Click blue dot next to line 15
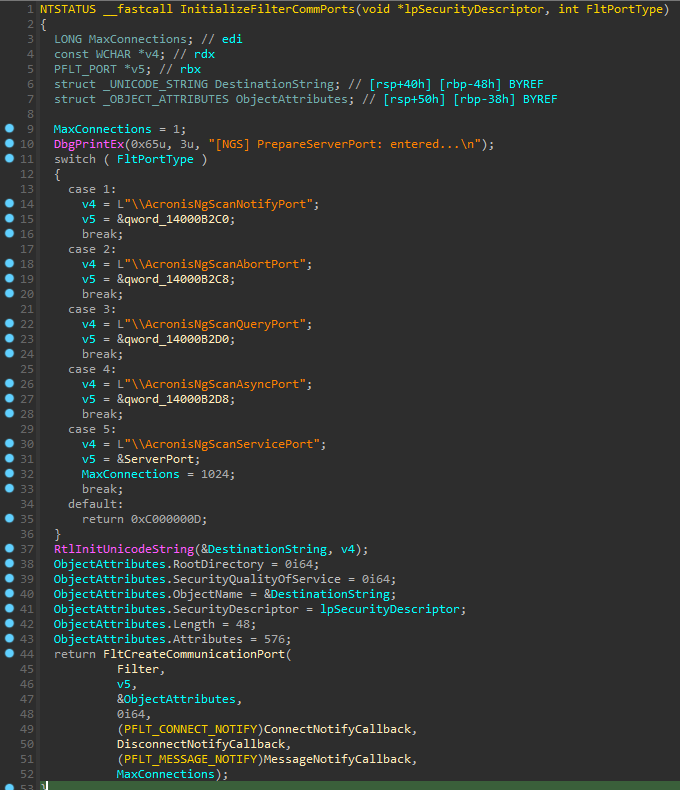 pos(9,218)
